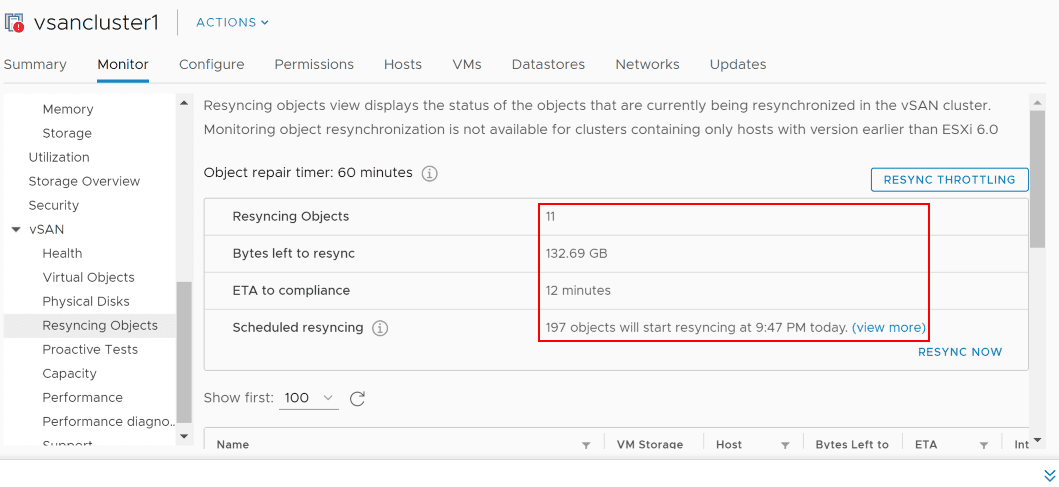
Task: Click info icon beside Object repair timer
Action: point(430,173)
